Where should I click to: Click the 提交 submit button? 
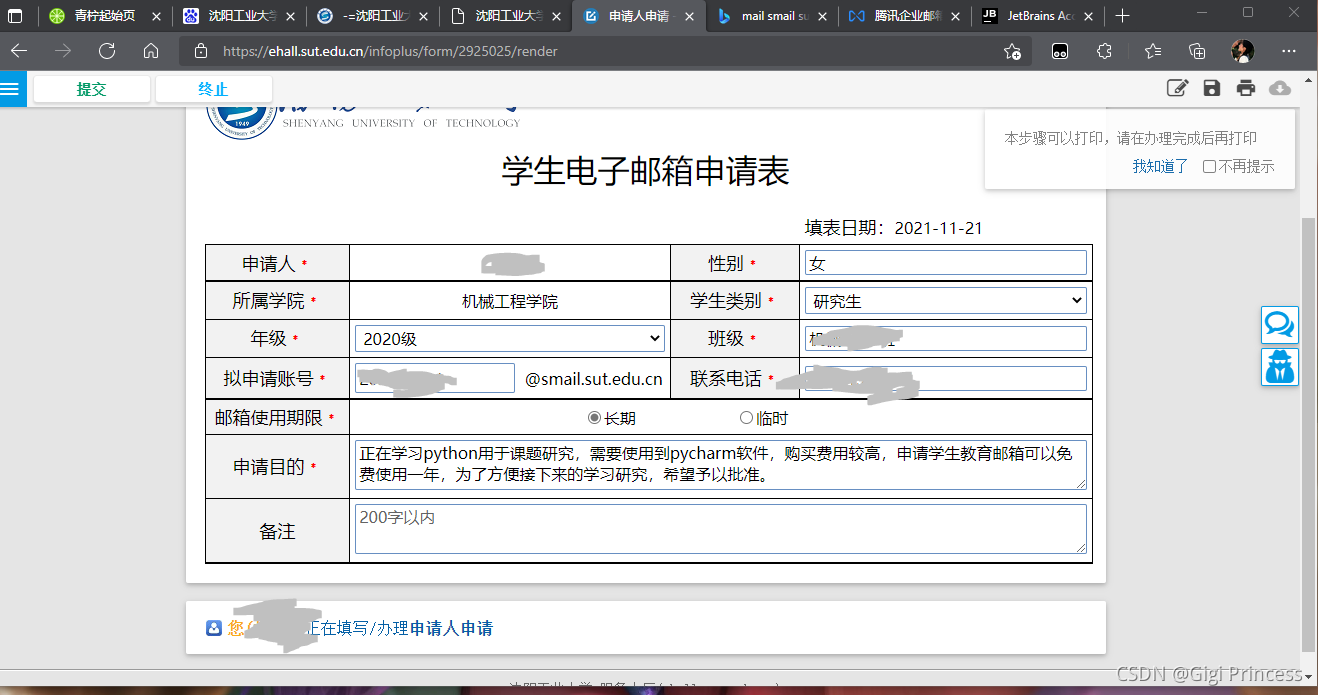92,89
